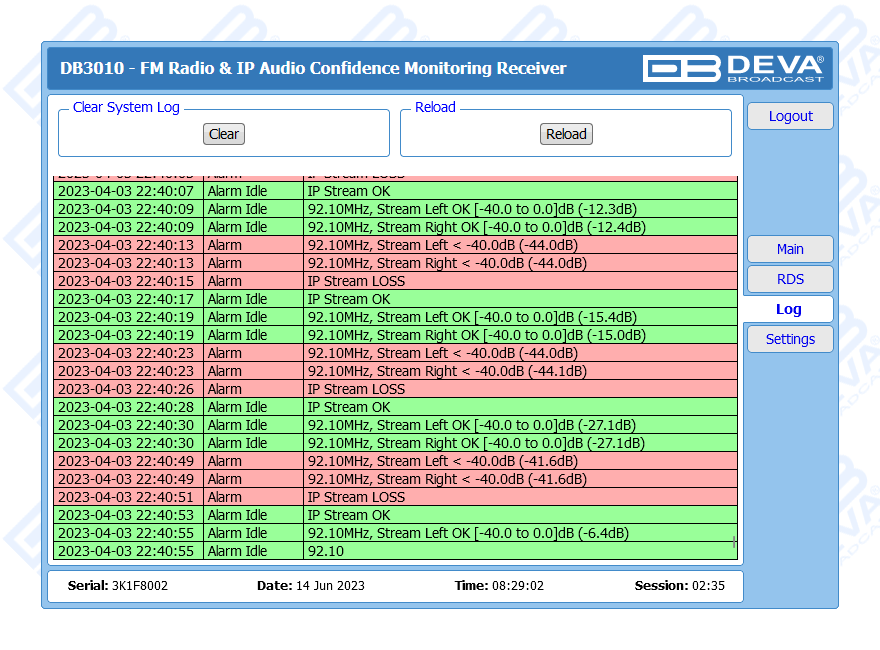Click the Date 14 Jun 2023 field
Screen dimensions: 880x650
point(310,586)
